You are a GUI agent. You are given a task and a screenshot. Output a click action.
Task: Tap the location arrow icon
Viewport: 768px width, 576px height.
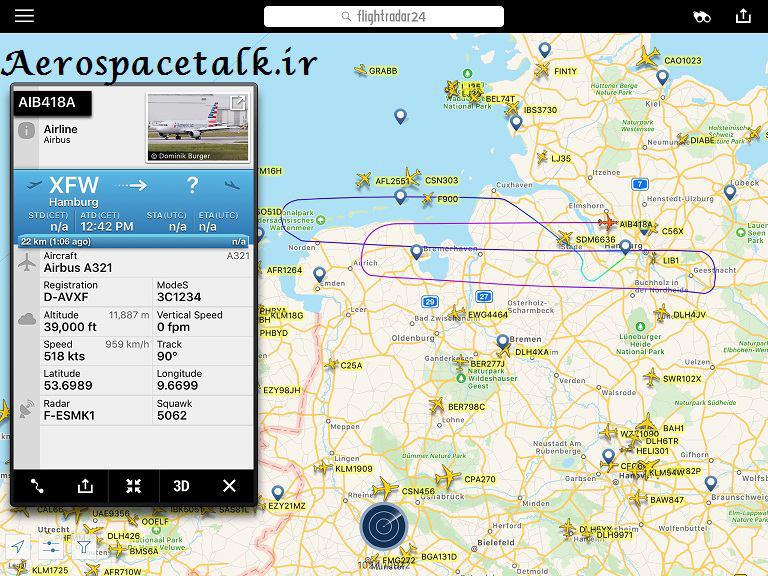pos(18,547)
